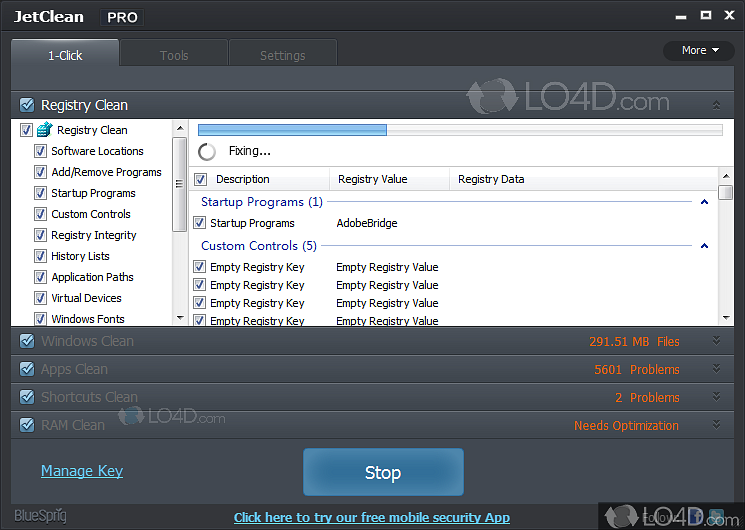This screenshot has width=745, height=530.
Task: Click the PRO edition badge
Action: click(122, 17)
